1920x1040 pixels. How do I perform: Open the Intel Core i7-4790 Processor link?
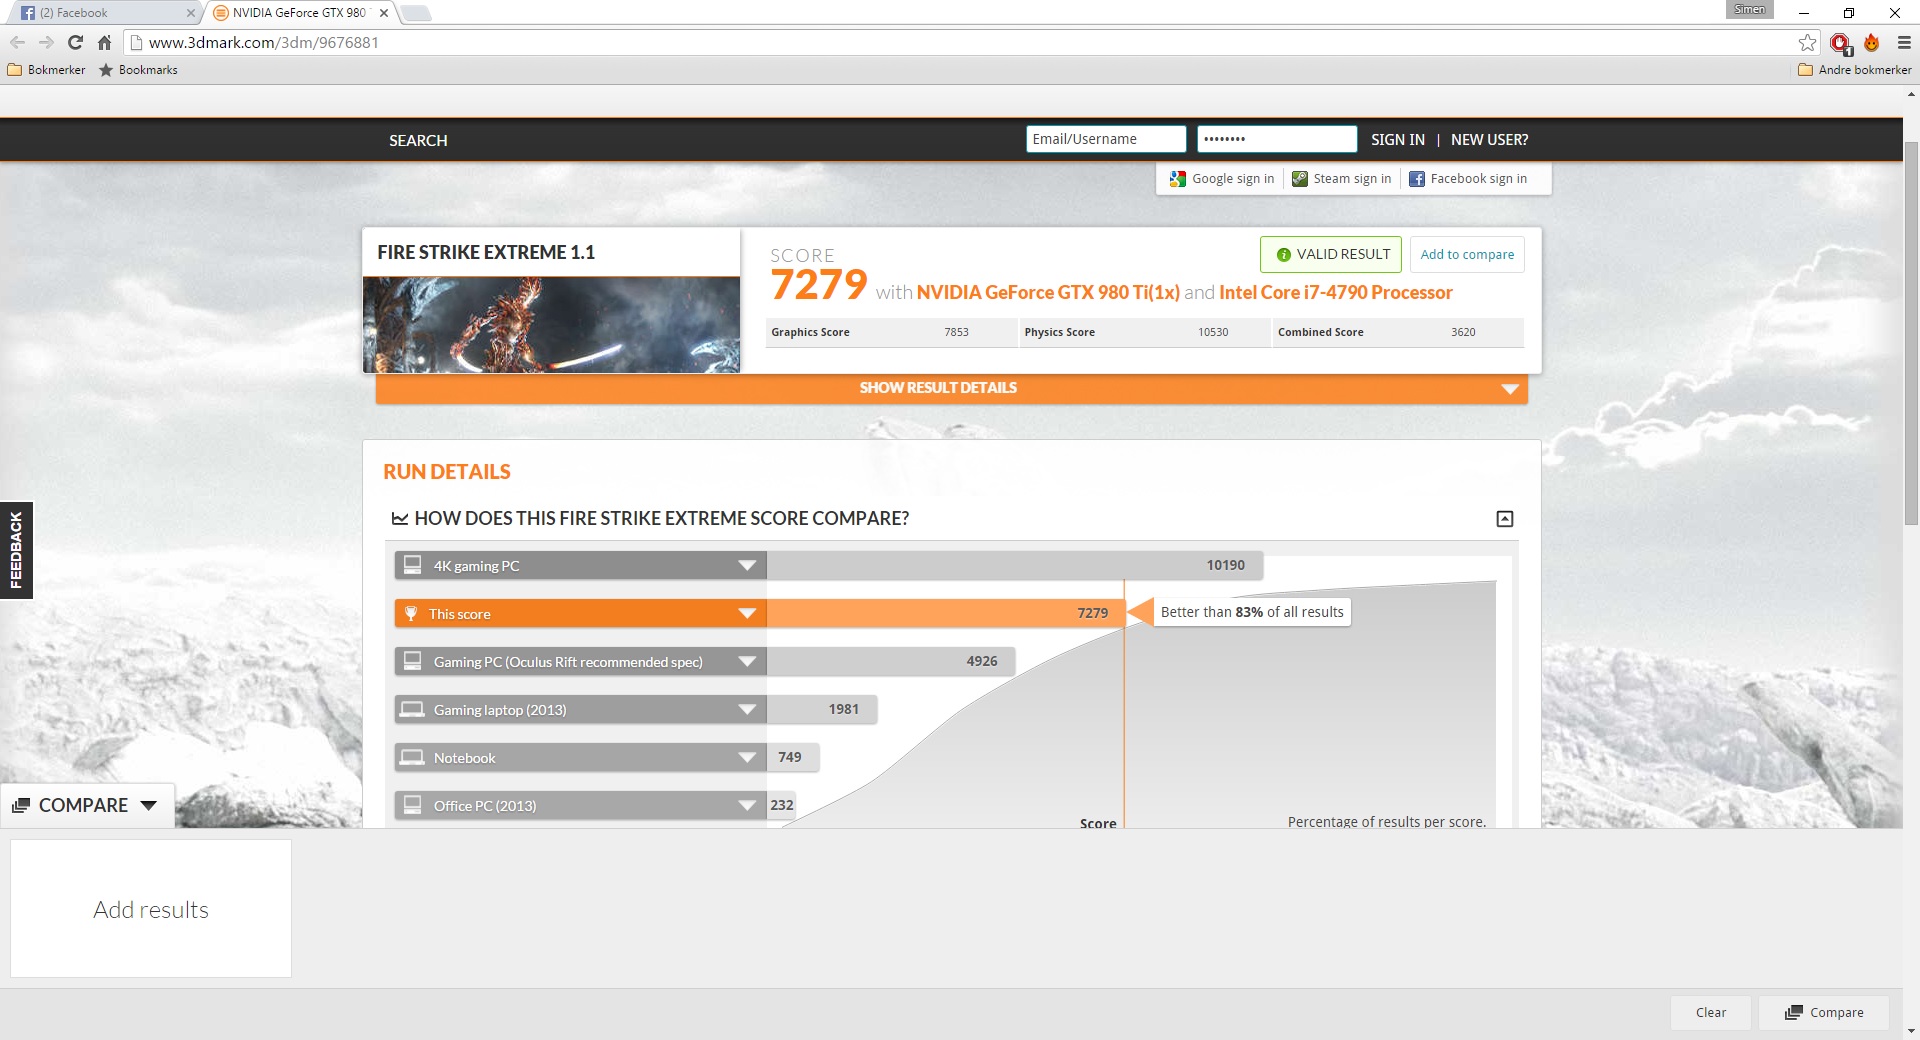pyautogui.click(x=1336, y=292)
